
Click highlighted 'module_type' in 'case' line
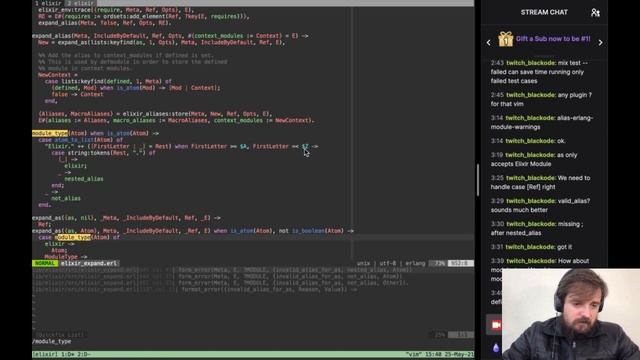(x=73, y=237)
